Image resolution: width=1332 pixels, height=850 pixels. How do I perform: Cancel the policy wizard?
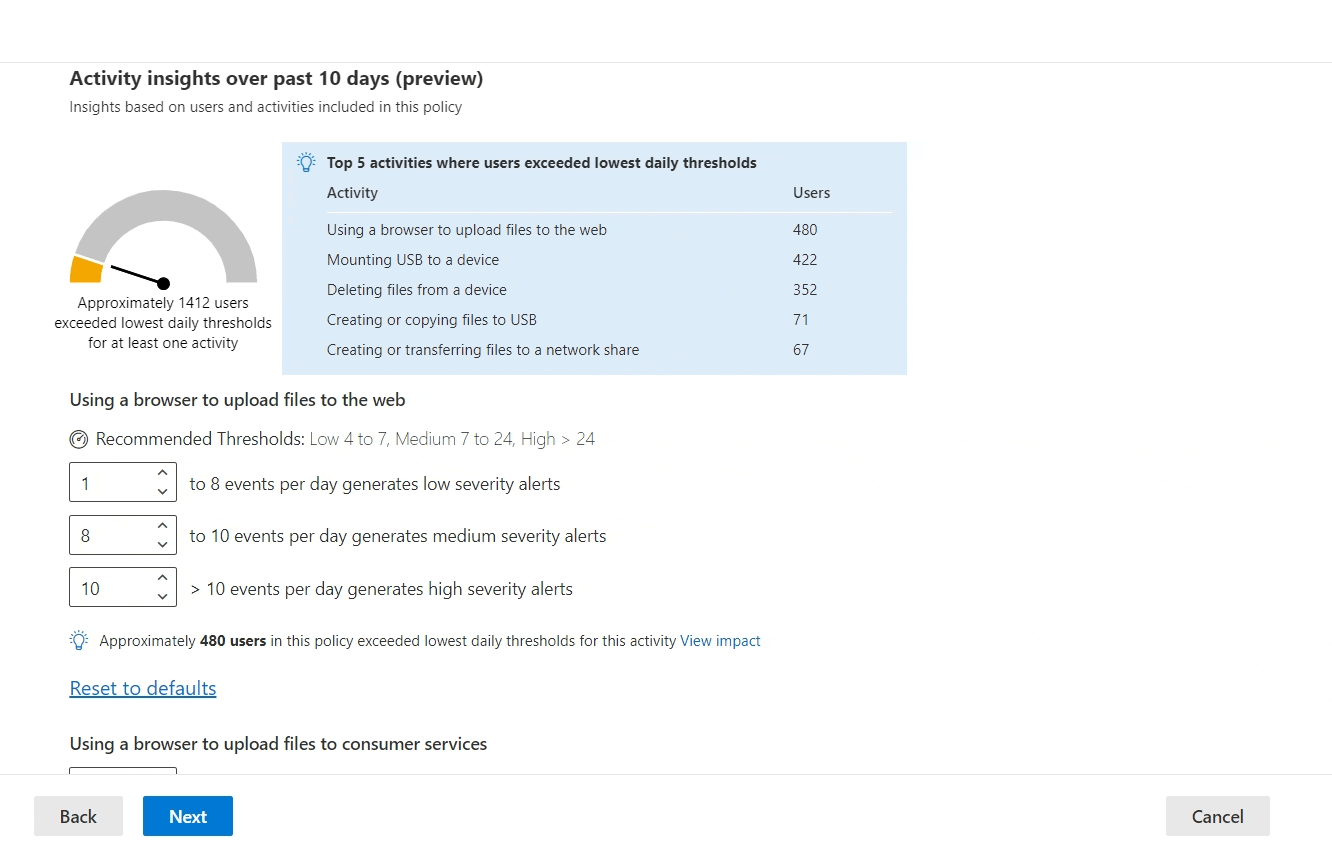pos(1217,816)
